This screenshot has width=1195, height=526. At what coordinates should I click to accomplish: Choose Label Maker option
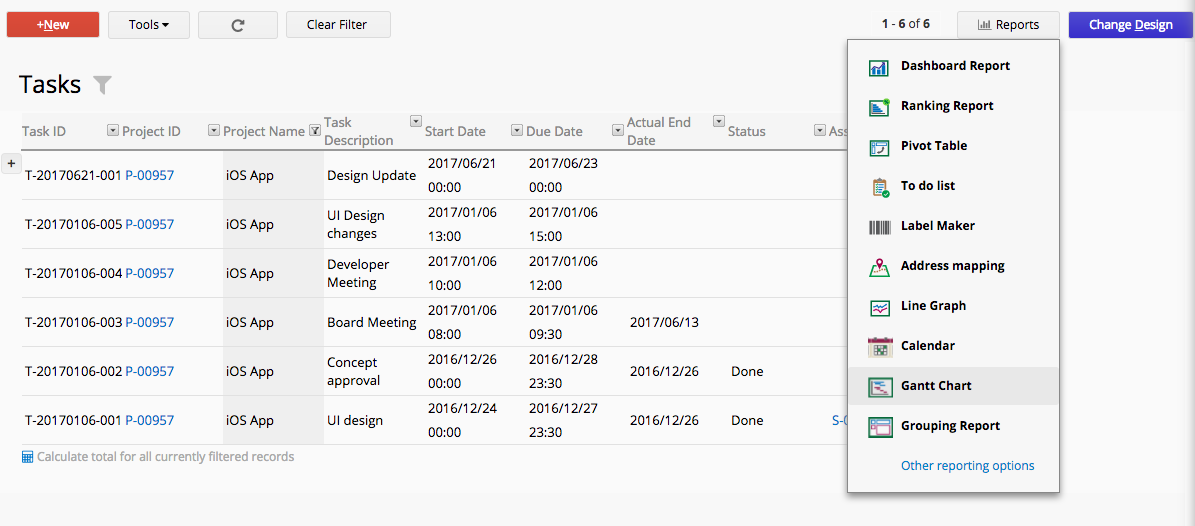coord(953,226)
